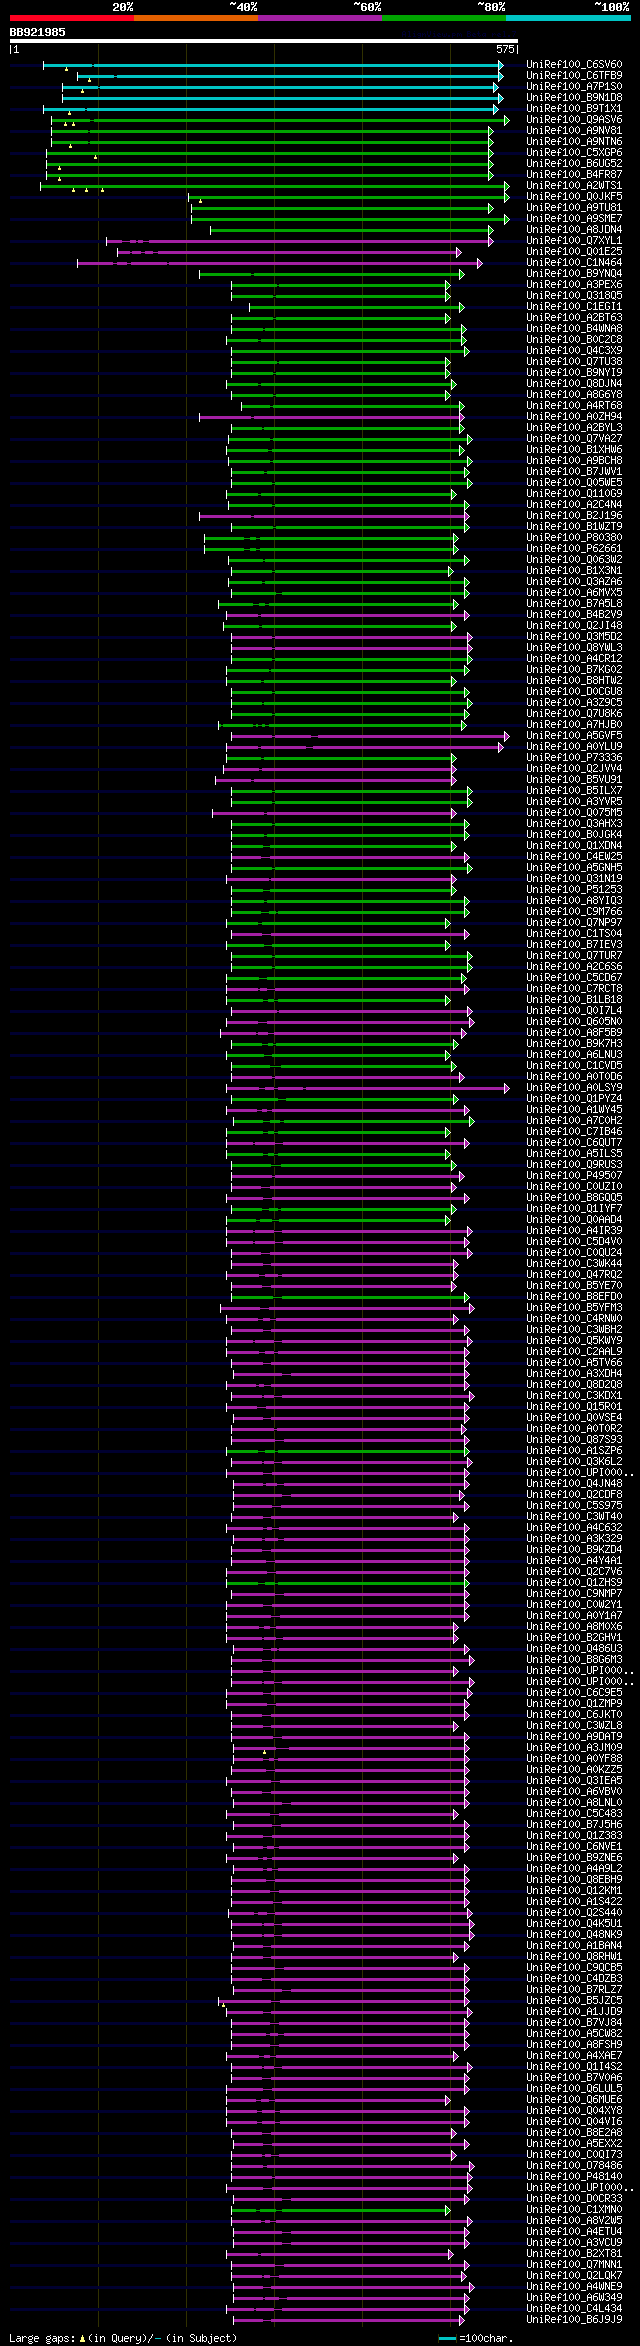Click the purple bar end arrow for UniRef100_A5GVF5
Screen dimensions: 640x2346
click(507, 736)
